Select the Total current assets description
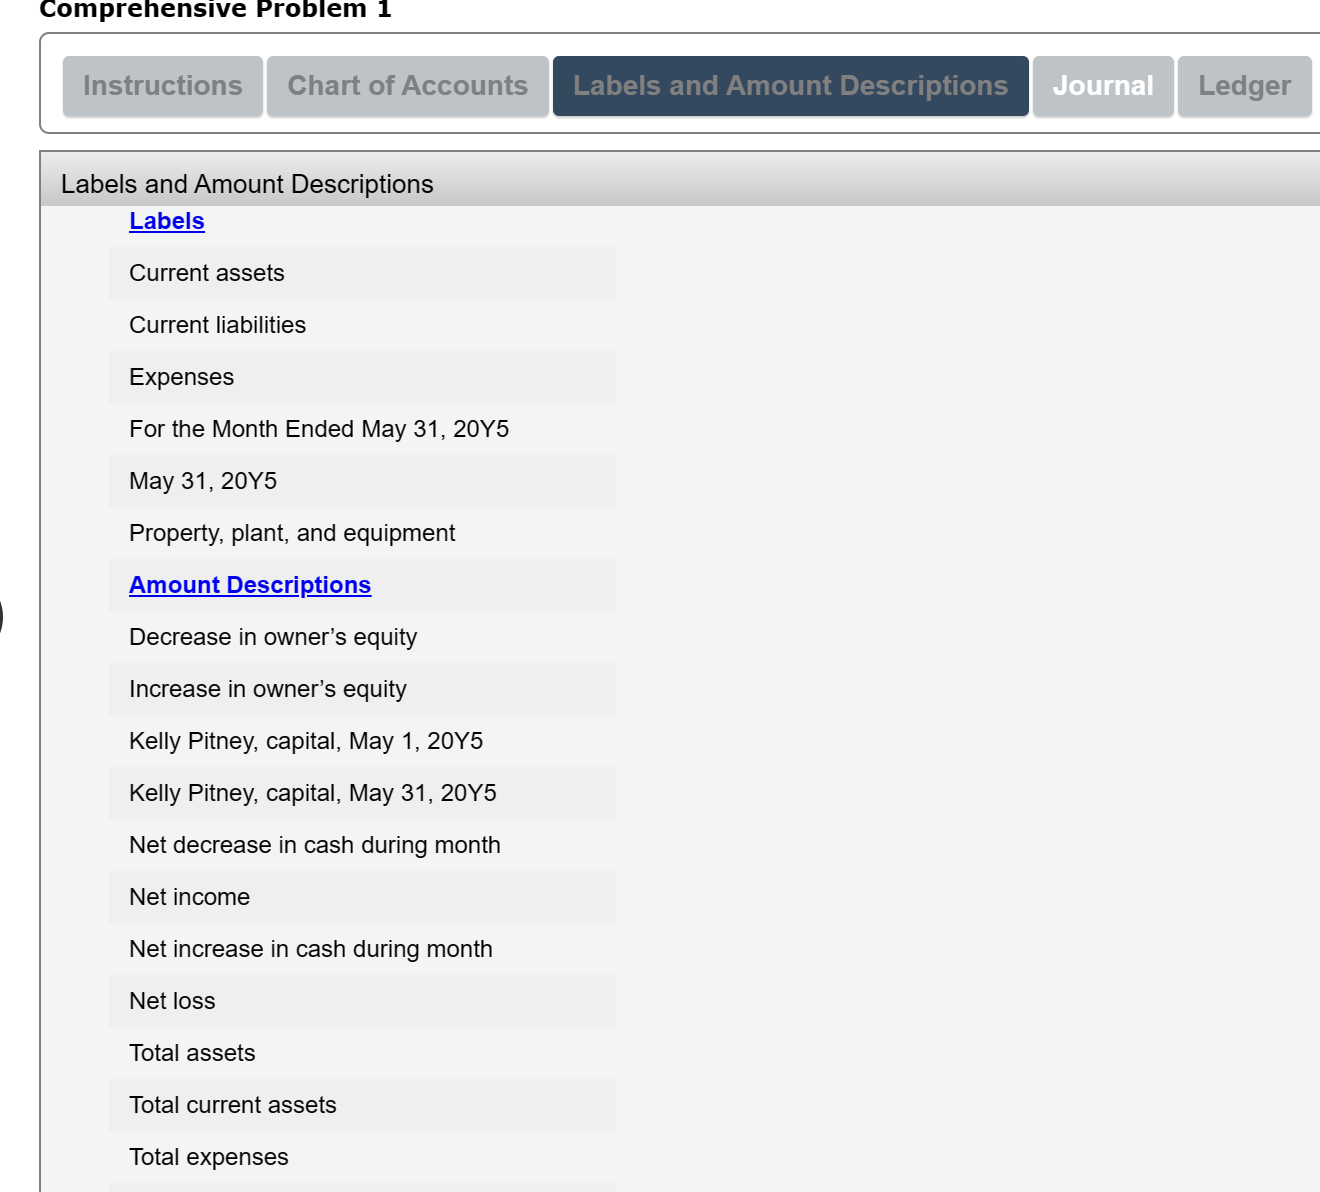1320x1192 pixels. [232, 1105]
